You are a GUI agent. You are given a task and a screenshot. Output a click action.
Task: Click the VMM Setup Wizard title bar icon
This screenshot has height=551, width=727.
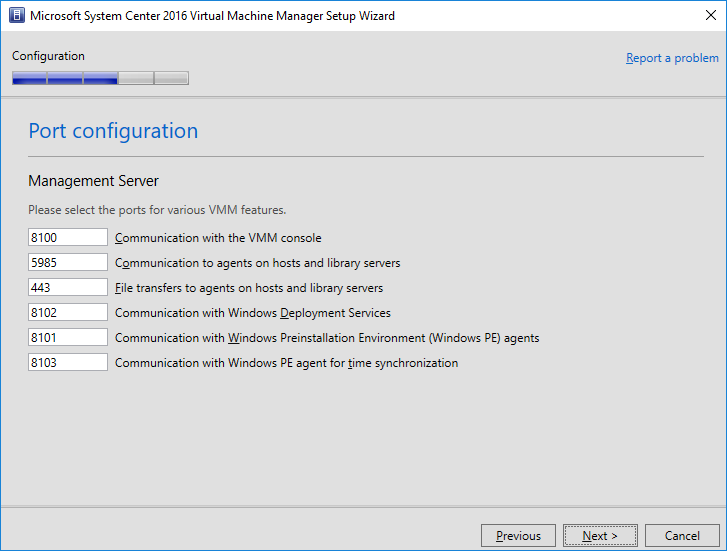16,16
